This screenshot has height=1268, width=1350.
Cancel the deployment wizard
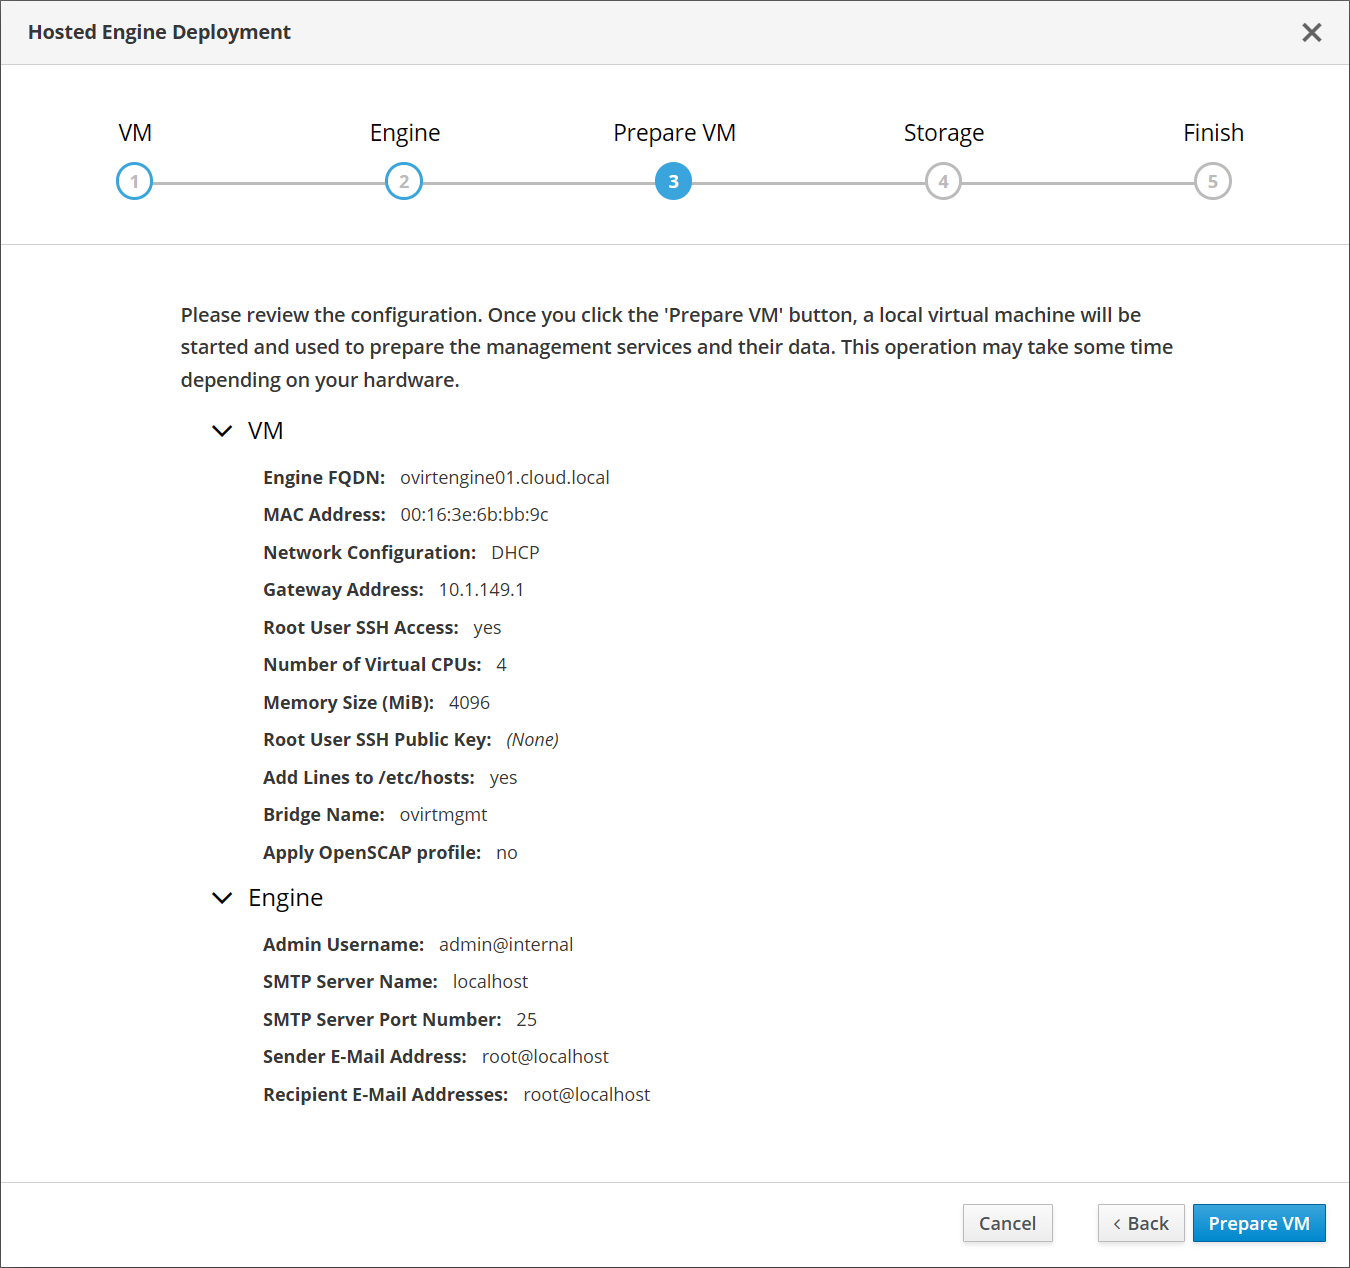point(1007,1223)
